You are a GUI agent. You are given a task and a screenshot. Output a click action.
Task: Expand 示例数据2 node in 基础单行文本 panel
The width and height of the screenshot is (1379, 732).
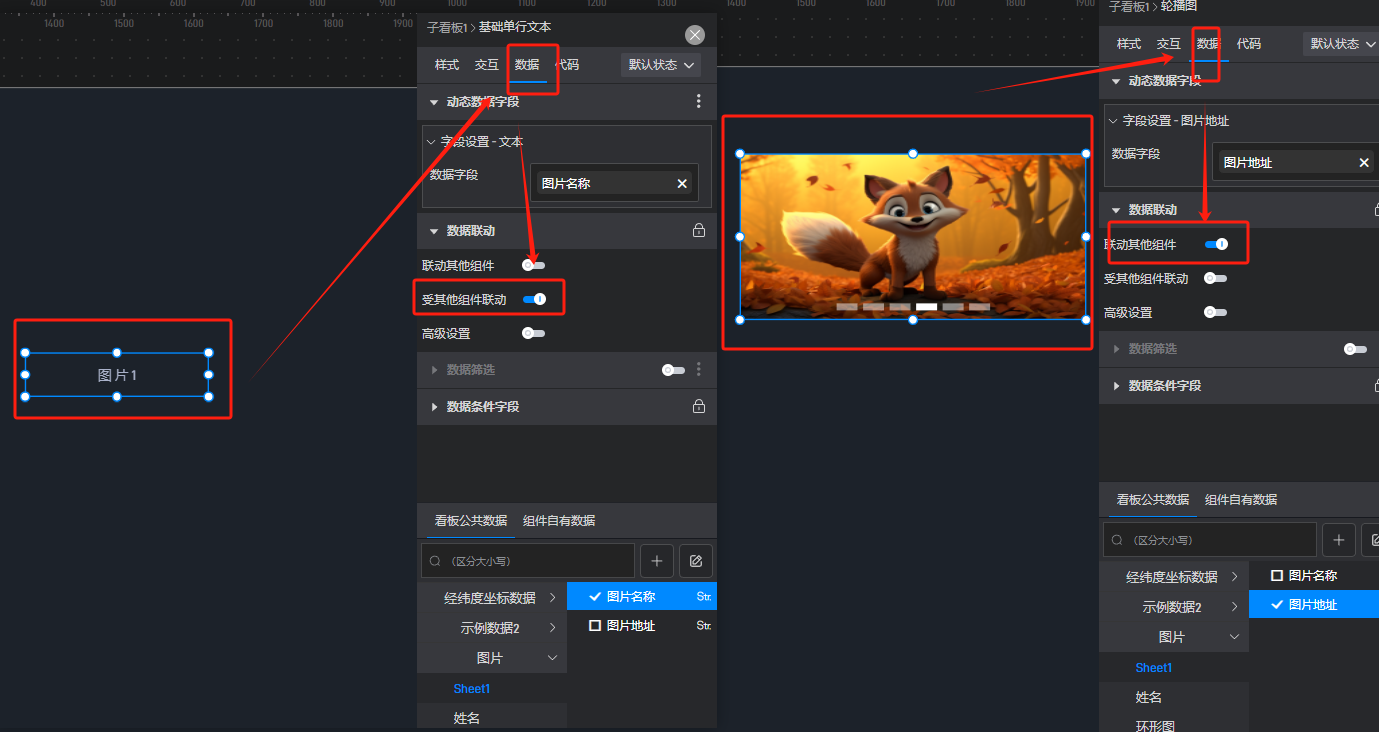tap(552, 628)
